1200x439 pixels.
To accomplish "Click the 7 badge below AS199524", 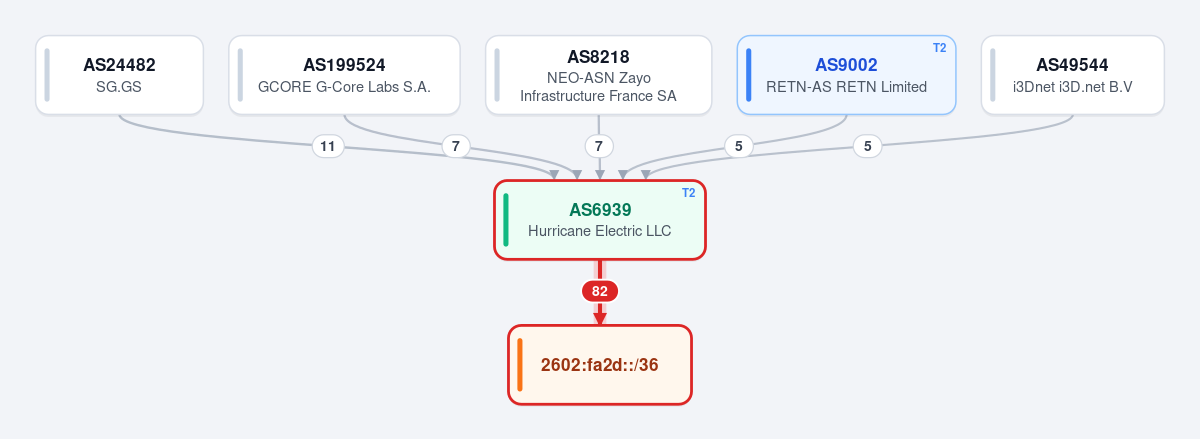I will point(456,147).
